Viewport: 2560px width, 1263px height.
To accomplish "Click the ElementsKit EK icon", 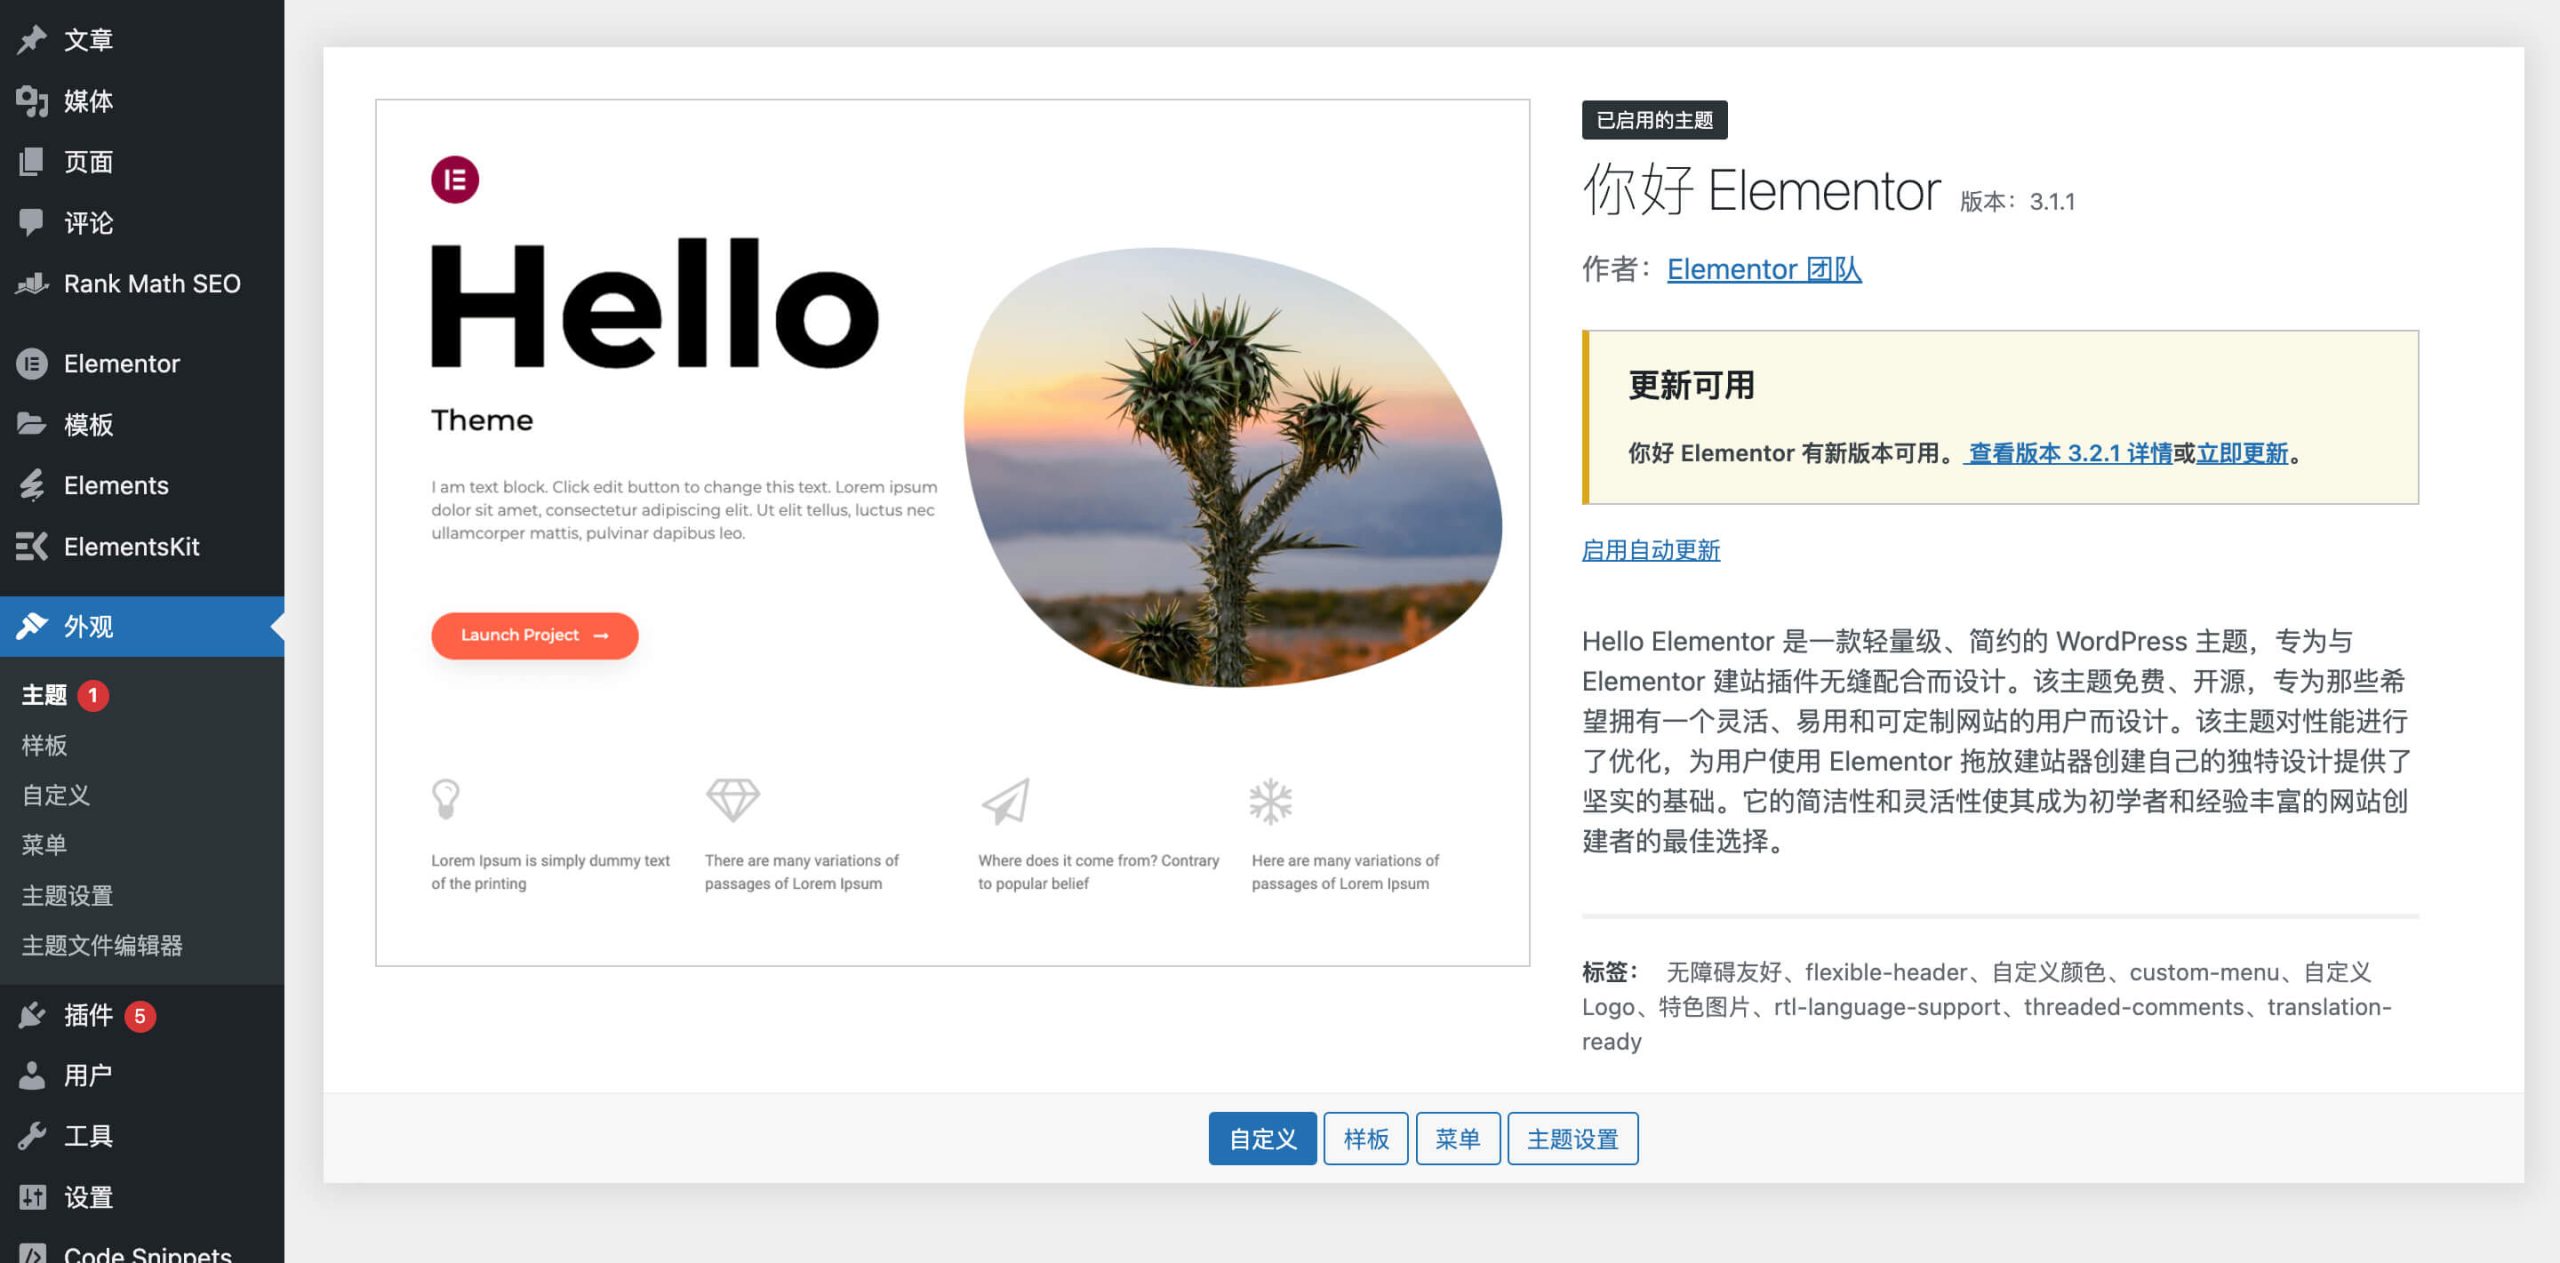I will (x=31, y=547).
